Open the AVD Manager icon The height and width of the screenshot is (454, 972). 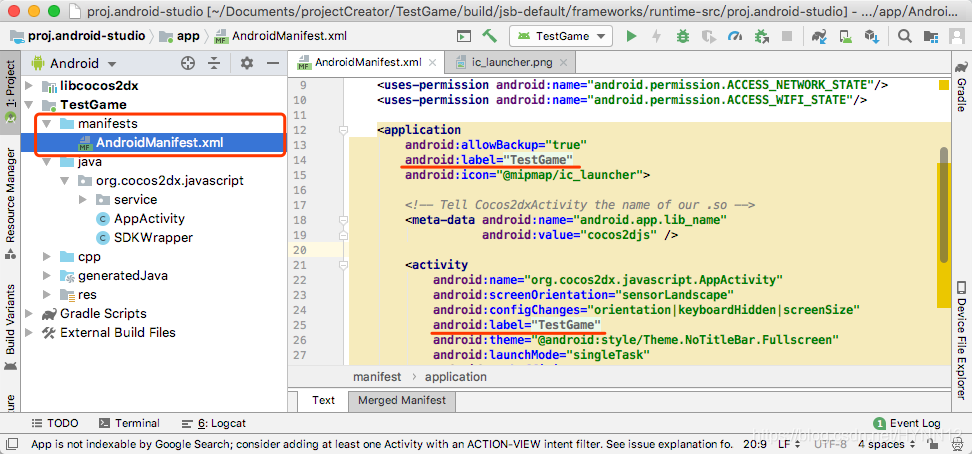[x=846, y=36]
